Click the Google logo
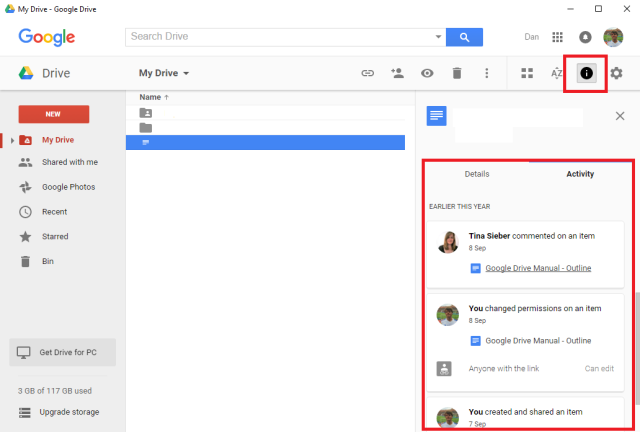The image size is (640, 432). click(47, 37)
